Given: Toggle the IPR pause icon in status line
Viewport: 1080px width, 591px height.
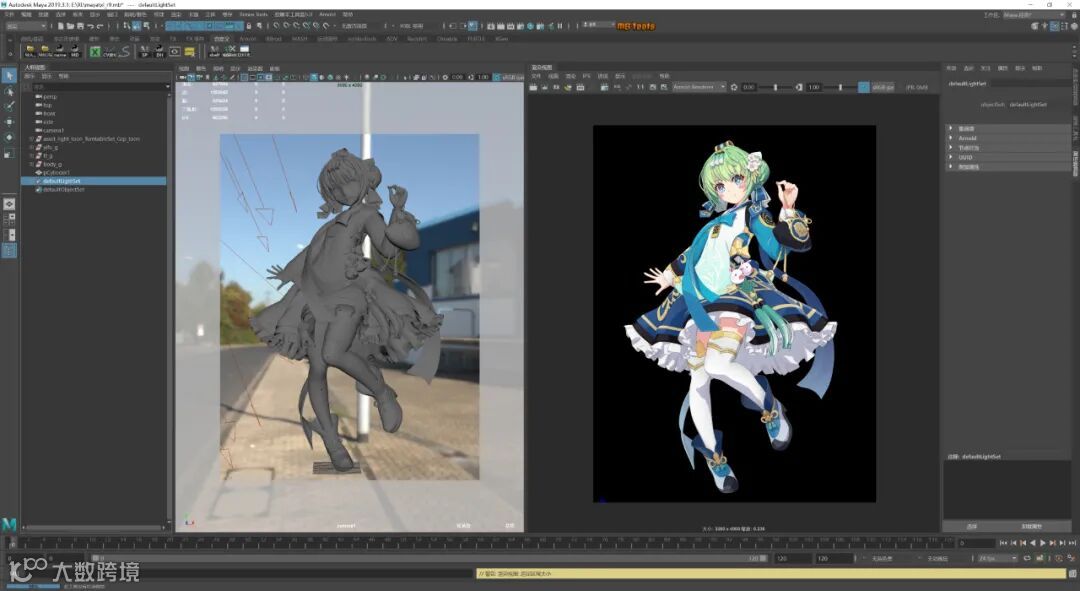Looking at the screenshot, I should pos(560,26).
